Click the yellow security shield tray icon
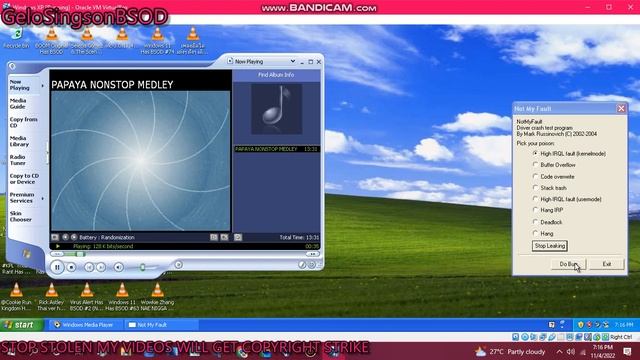The width and height of the screenshot is (640, 360). 580,325
